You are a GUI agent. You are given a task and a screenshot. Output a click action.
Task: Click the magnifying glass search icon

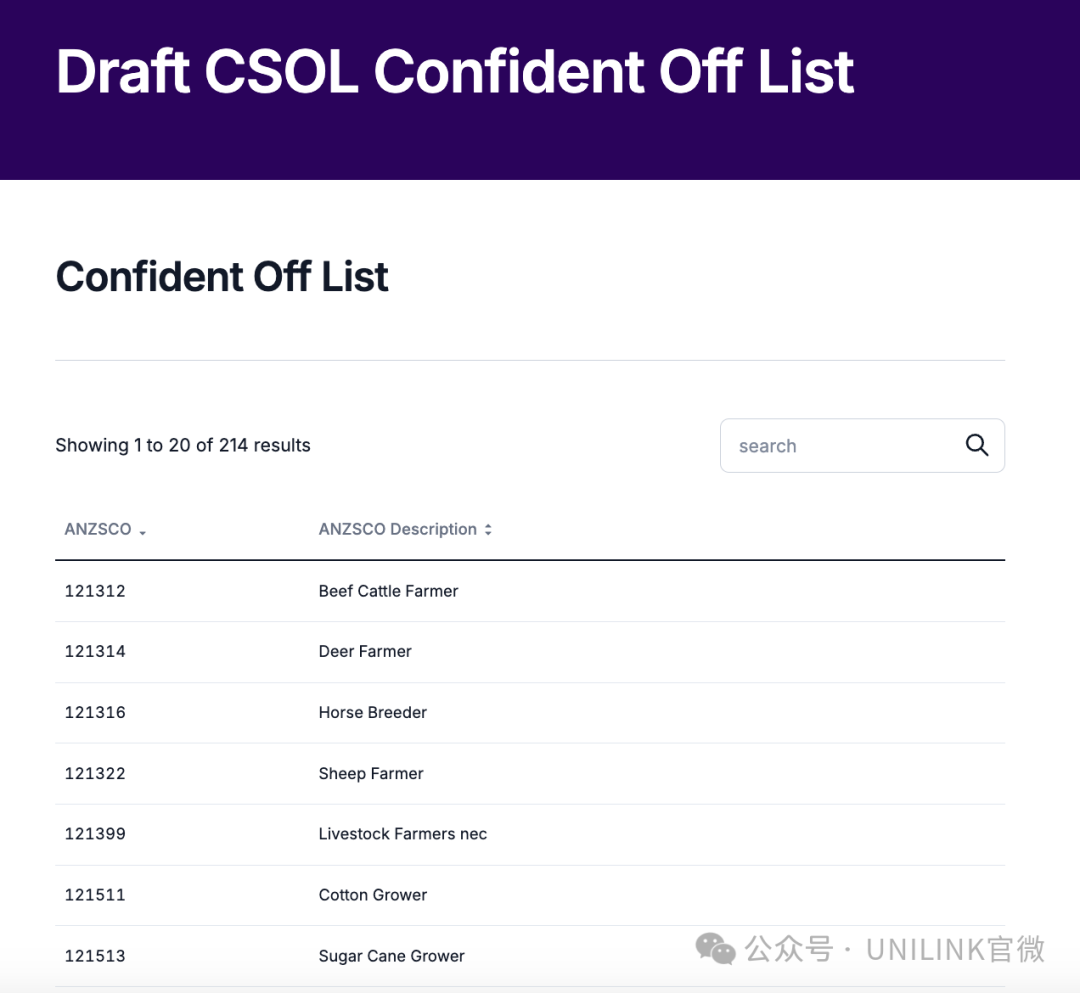click(977, 445)
